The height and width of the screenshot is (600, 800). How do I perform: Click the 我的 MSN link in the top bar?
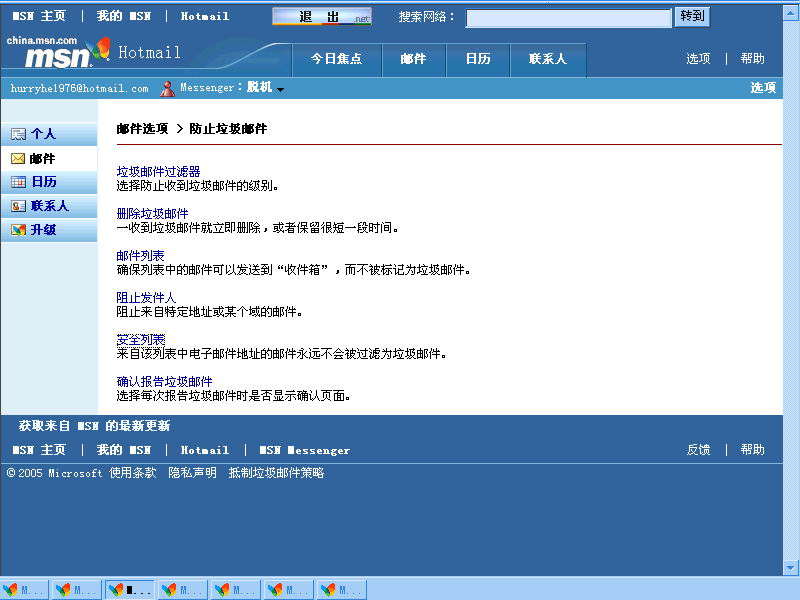(x=124, y=16)
